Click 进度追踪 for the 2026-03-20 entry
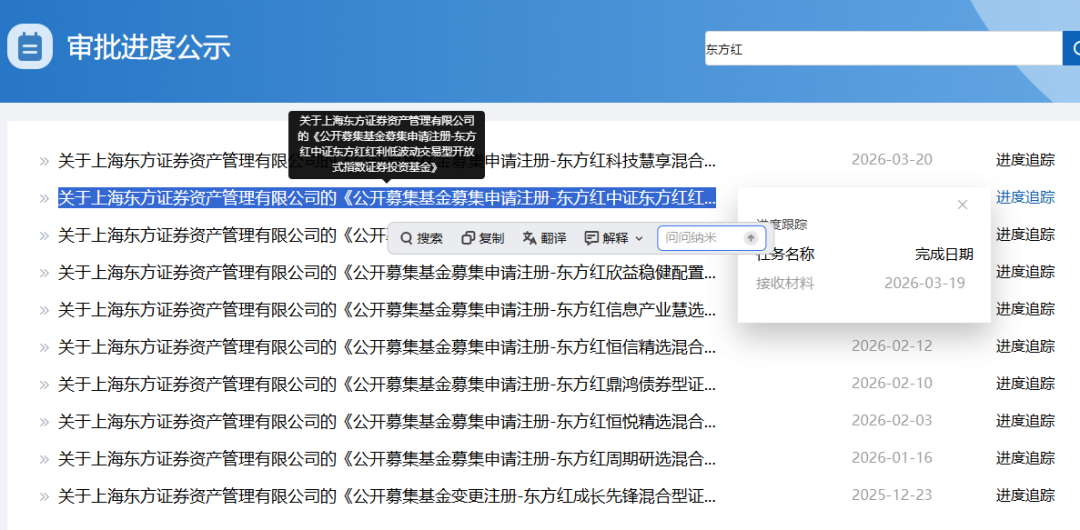The width and height of the screenshot is (1080, 530). pos(1024,160)
